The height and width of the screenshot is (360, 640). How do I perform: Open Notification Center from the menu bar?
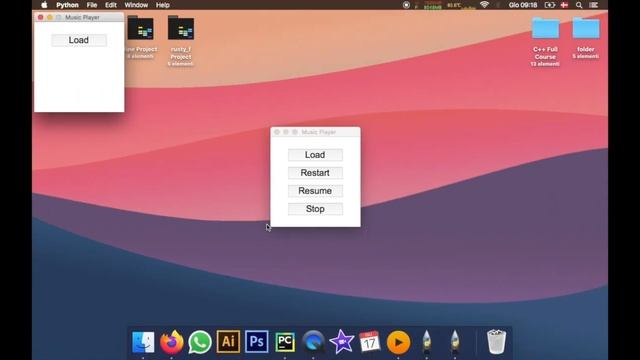(x=594, y=5)
